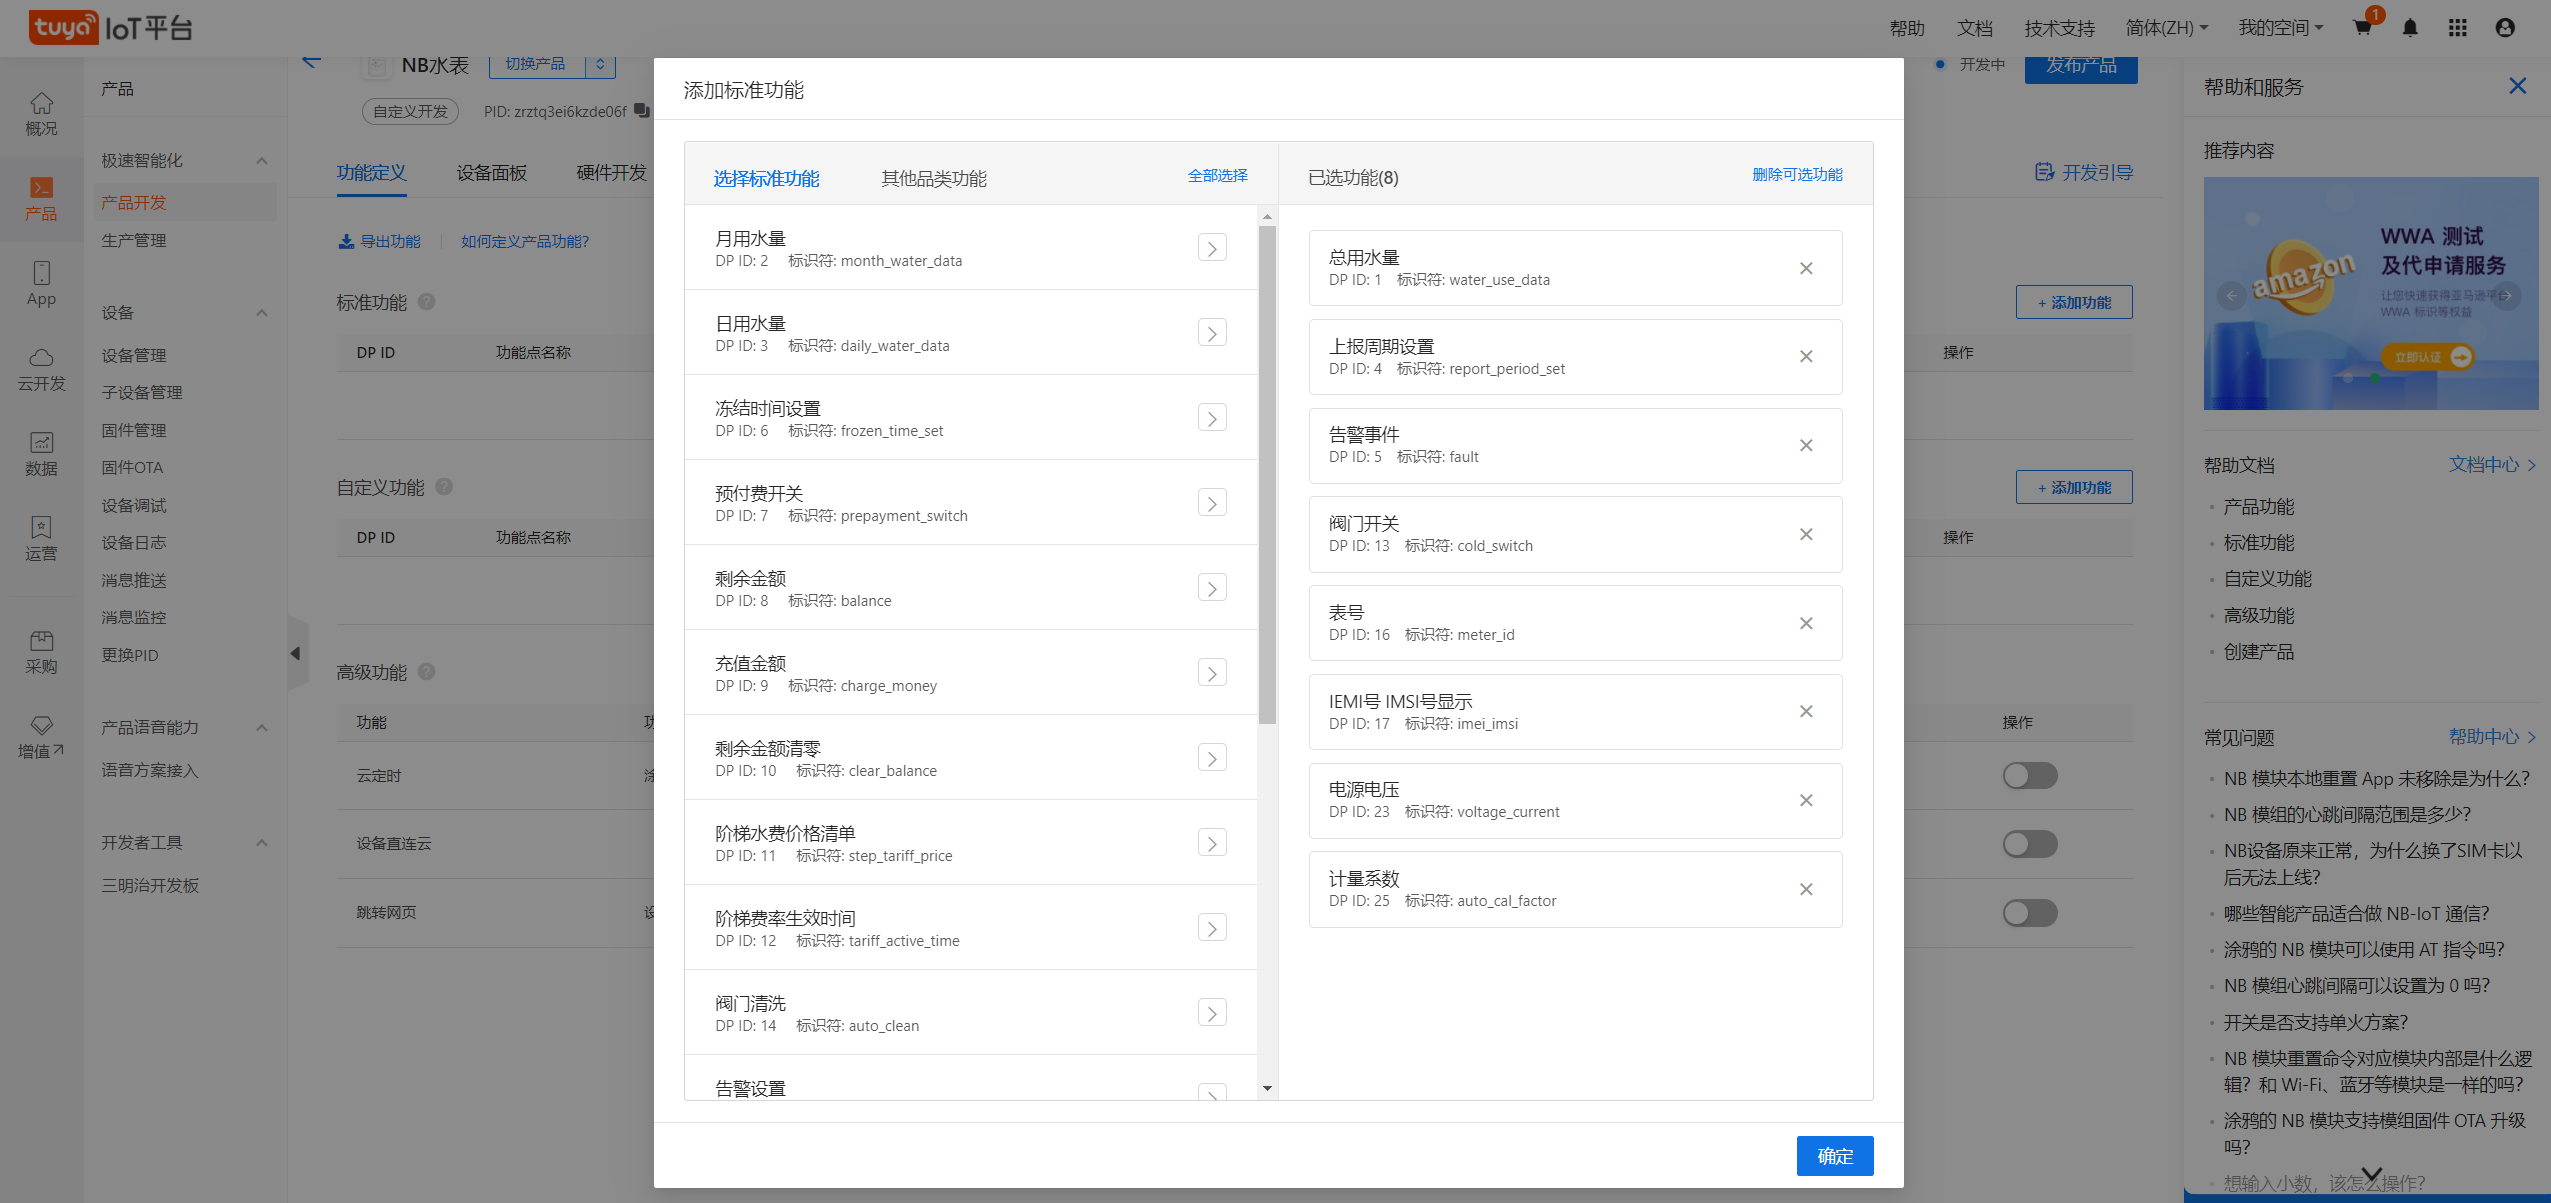This screenshot has height=1203, width=2551.
Task: Select the 运营 sidebar icon
Action: (x=41, y=540)
